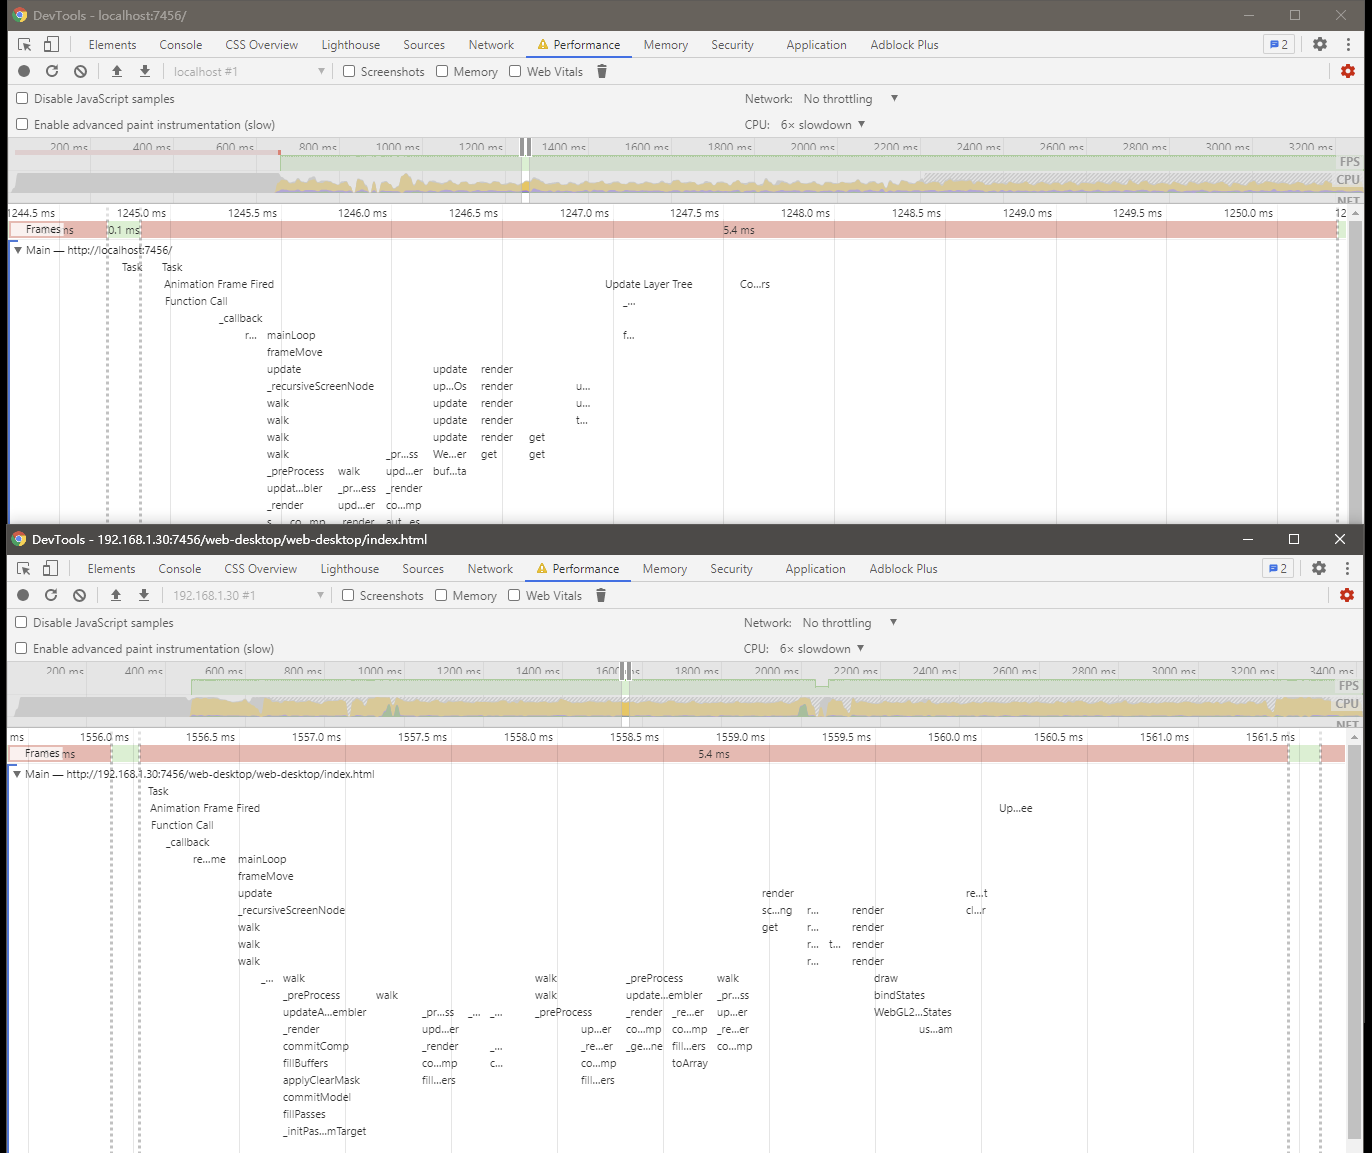1372x1153 pixels.
Task: Check Disable JavaScript samples in 192.168.1.30 DevTools
Action: [21, 622]
